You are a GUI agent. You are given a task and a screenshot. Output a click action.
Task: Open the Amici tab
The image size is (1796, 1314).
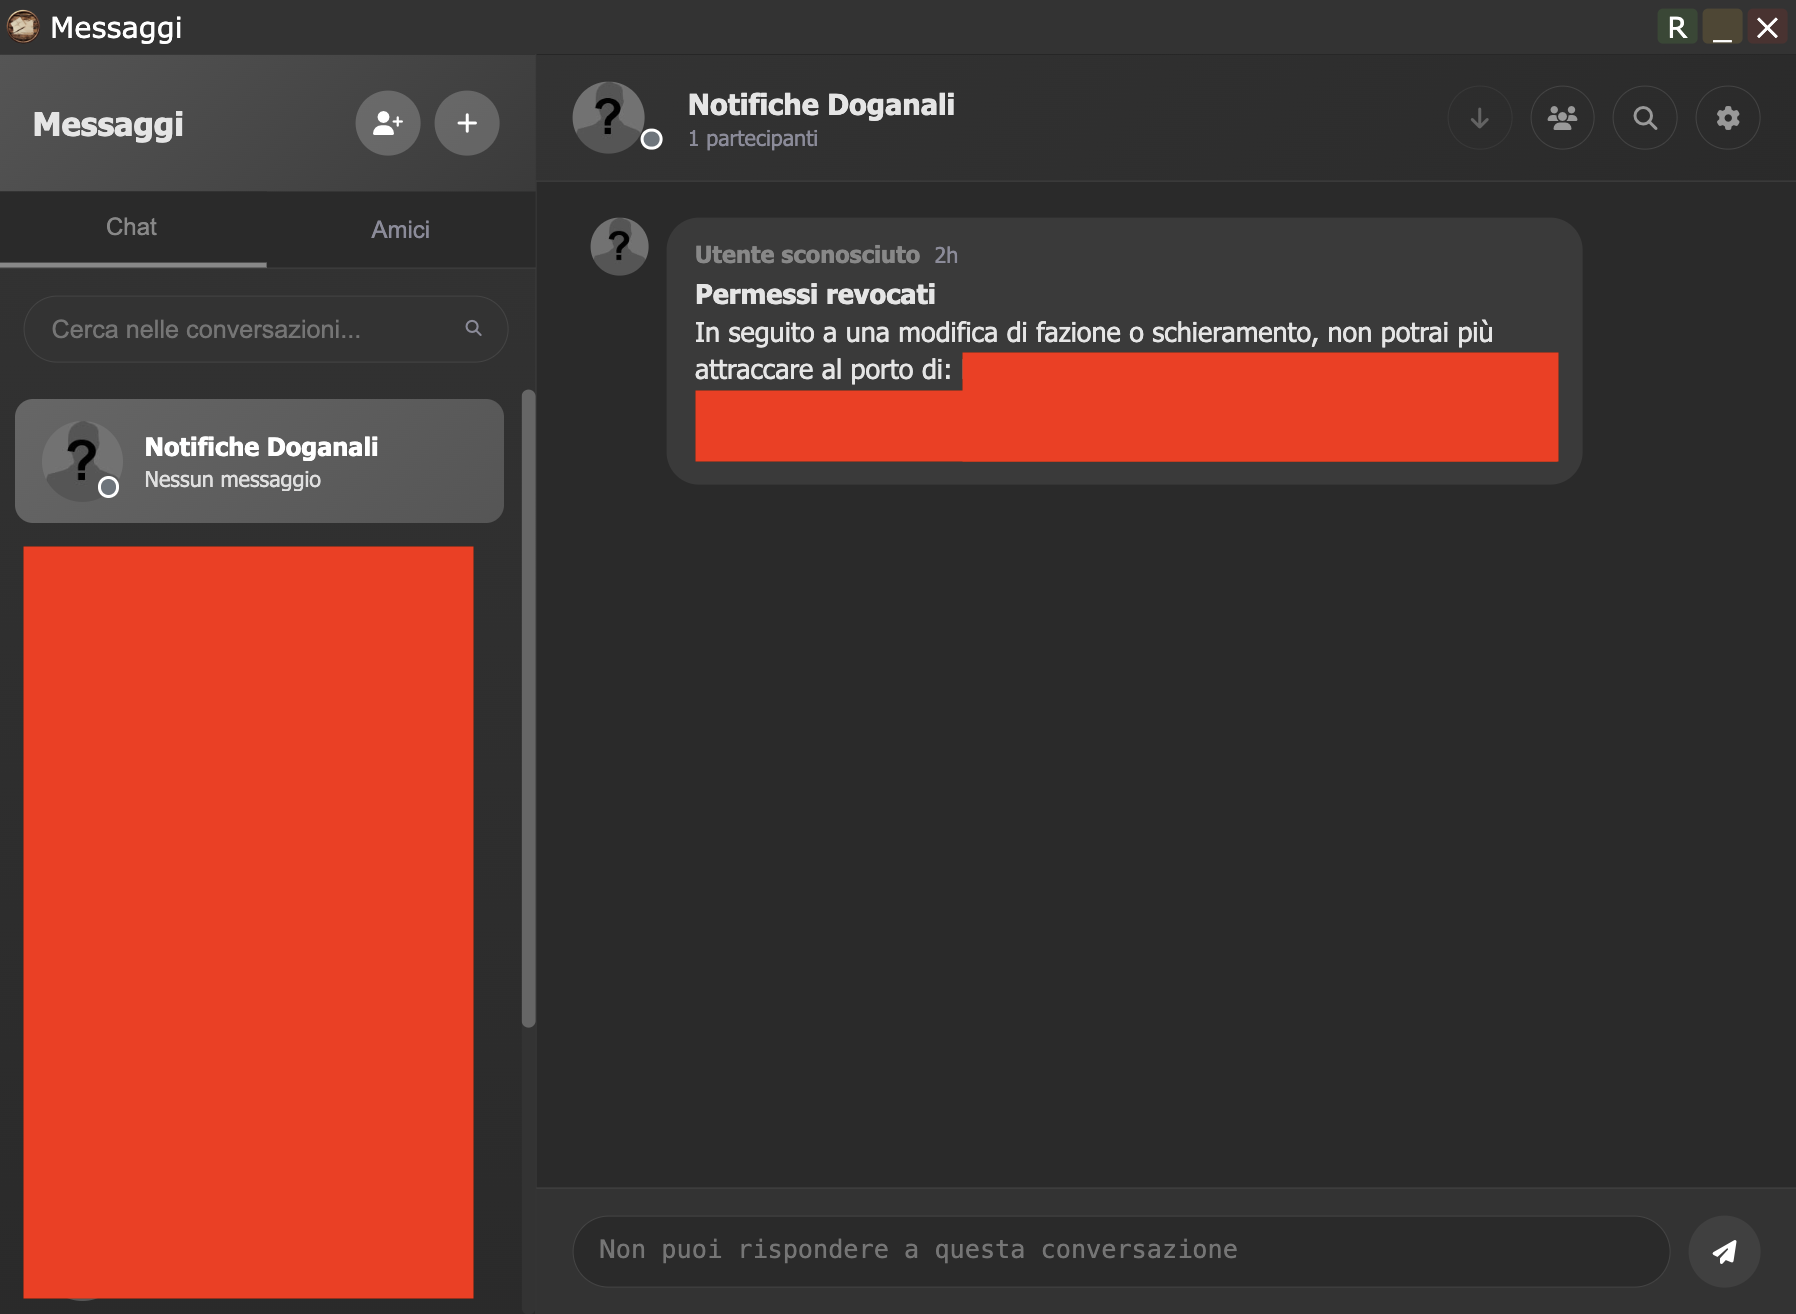400,230
